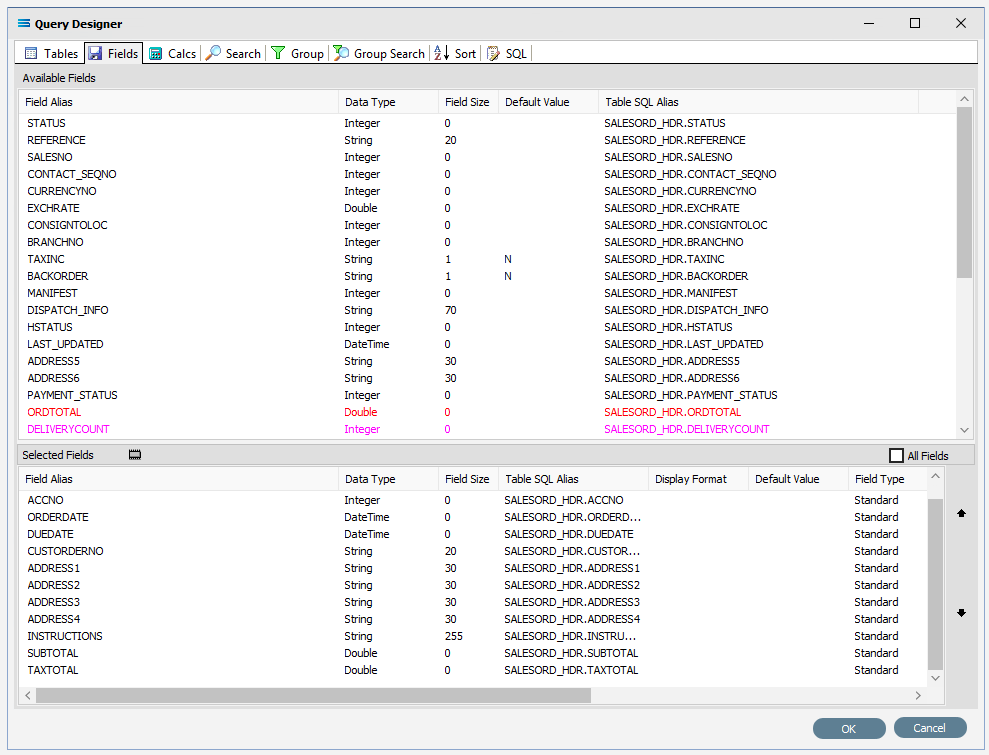This screenshot has width=989, height=755.
Task: Select the CONSIGNTOLOC field
Action: tap(488, 225)
